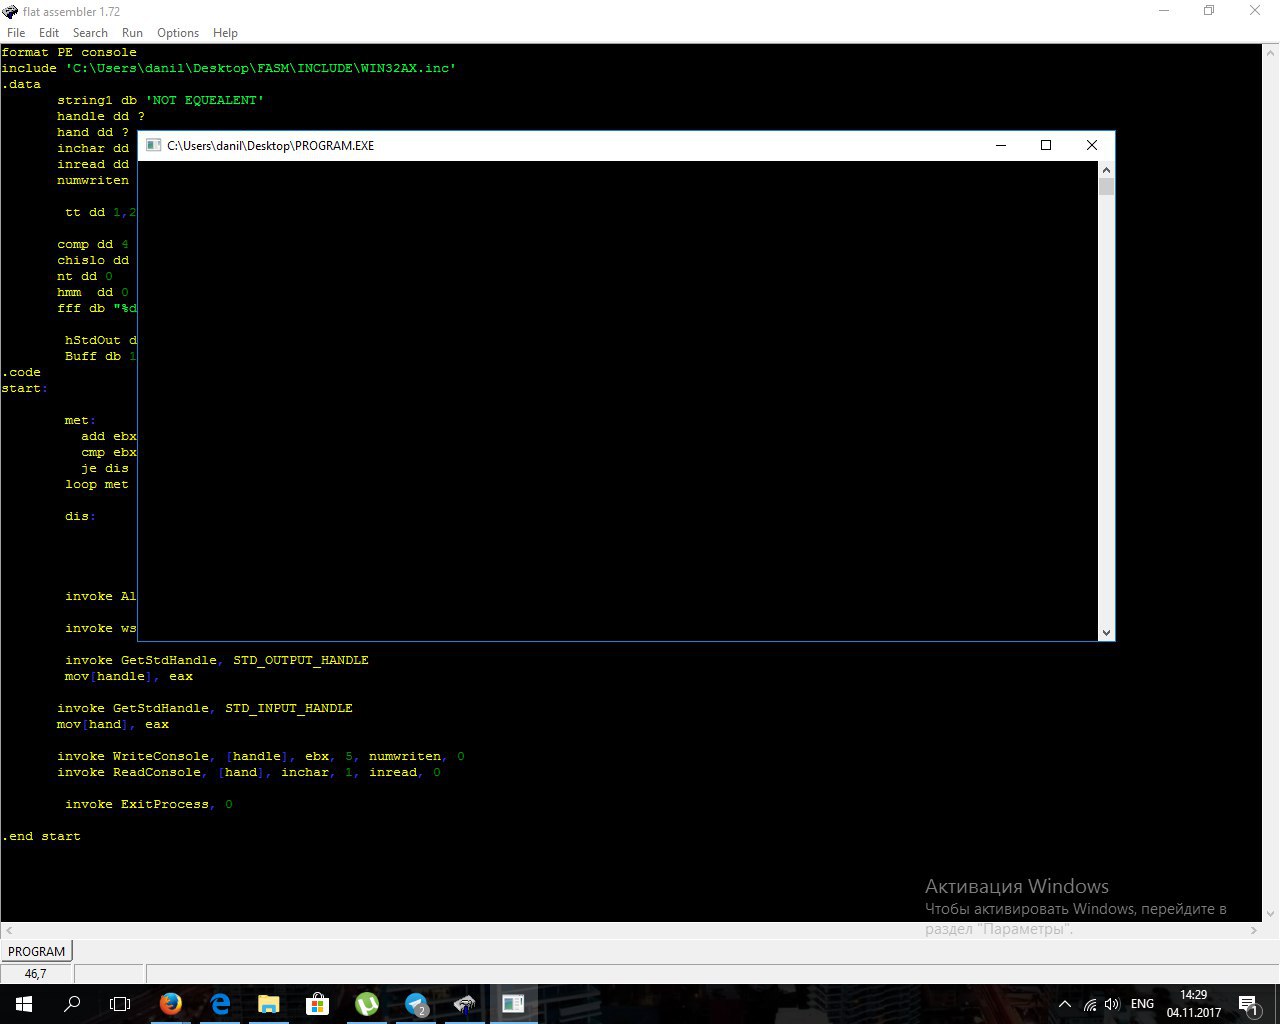Open the Action Center notifications
This screenshot has height=1024, width=1280.
click(x=1247, y=1004)
